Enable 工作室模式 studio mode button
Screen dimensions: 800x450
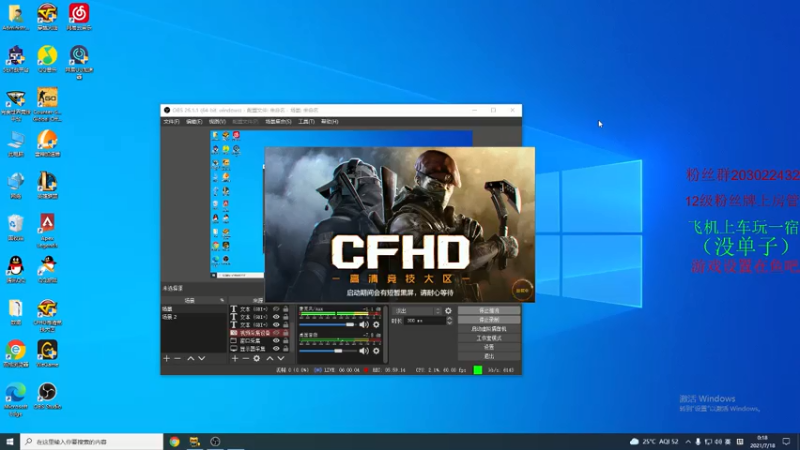pos(489,338)
